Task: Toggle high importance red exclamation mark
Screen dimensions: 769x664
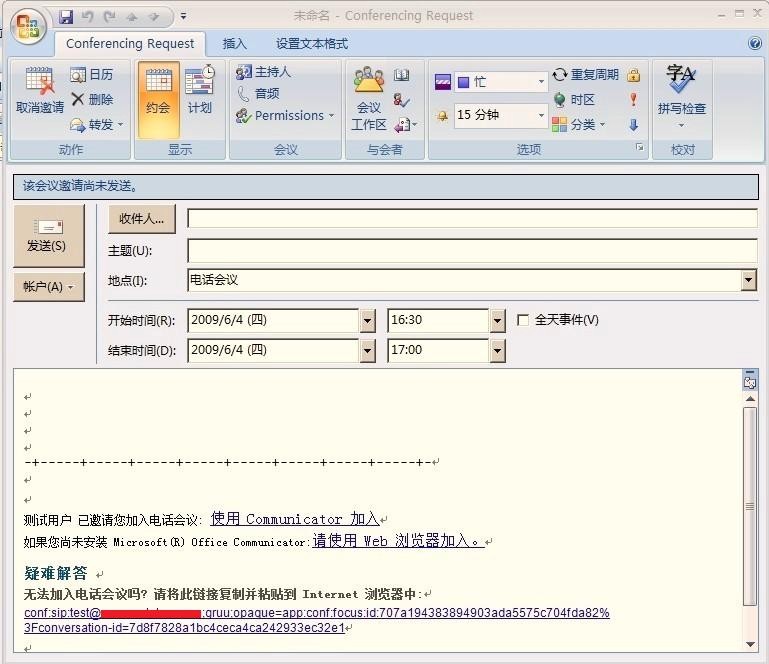Action: click(x=633, y=100)
